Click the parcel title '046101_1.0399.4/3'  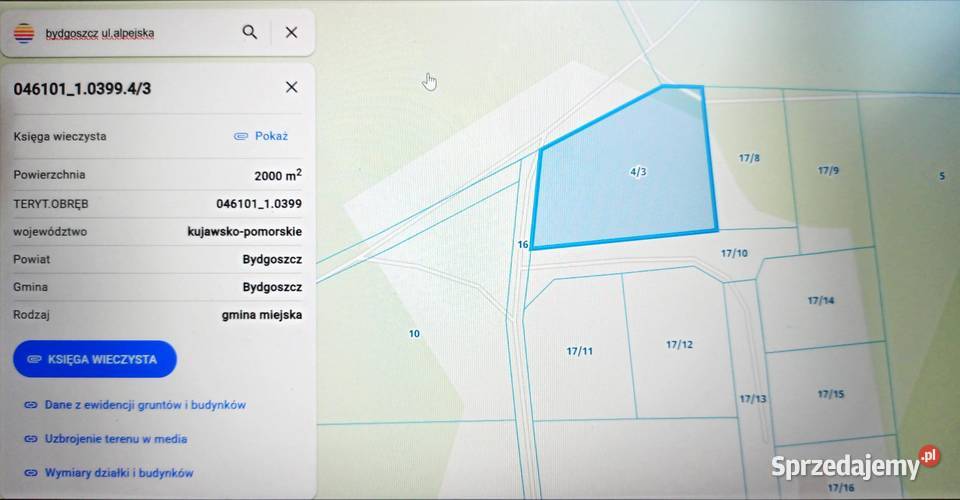(82, 89)
